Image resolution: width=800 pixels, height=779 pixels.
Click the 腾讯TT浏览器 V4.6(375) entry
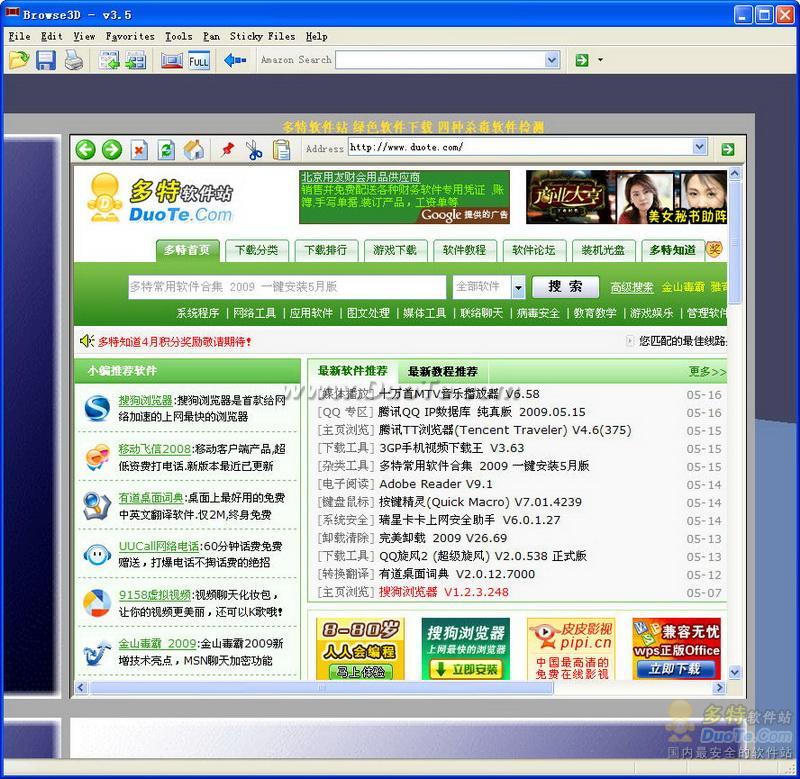pos(505,430)
